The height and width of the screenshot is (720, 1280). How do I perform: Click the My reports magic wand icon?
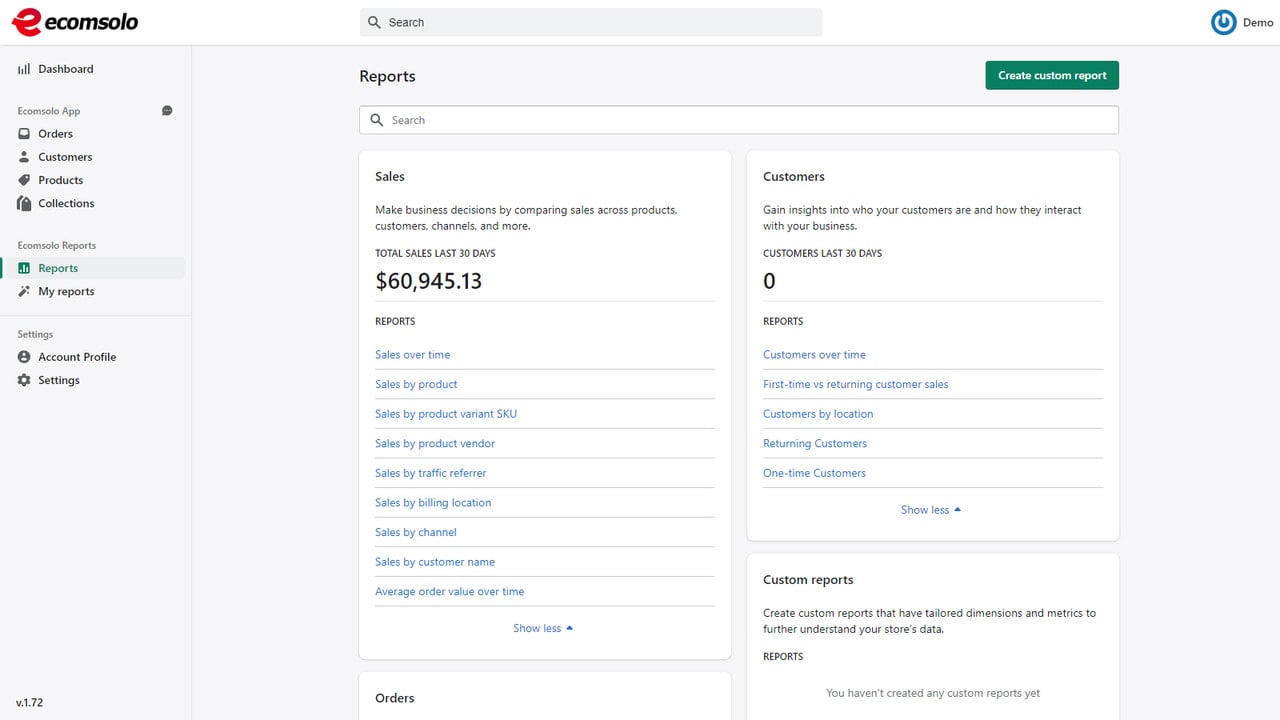pos(24,291)
